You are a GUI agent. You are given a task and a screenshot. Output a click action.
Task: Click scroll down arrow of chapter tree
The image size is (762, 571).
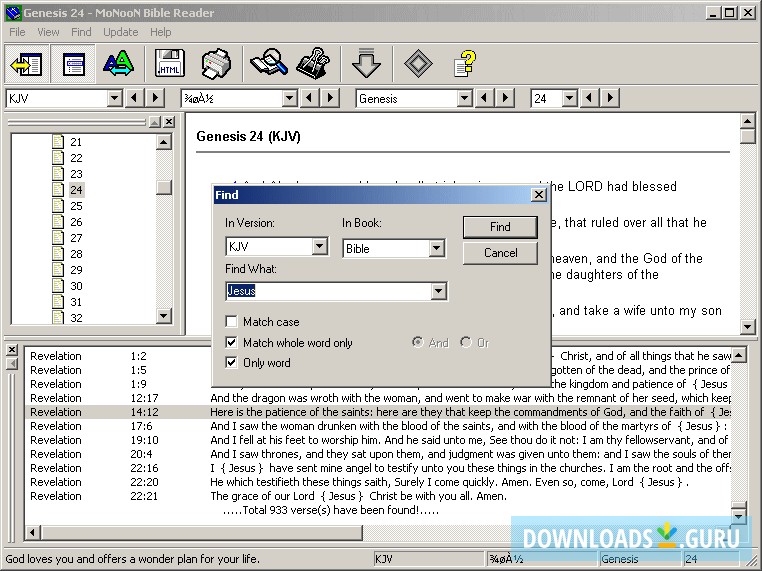(164, 316)
